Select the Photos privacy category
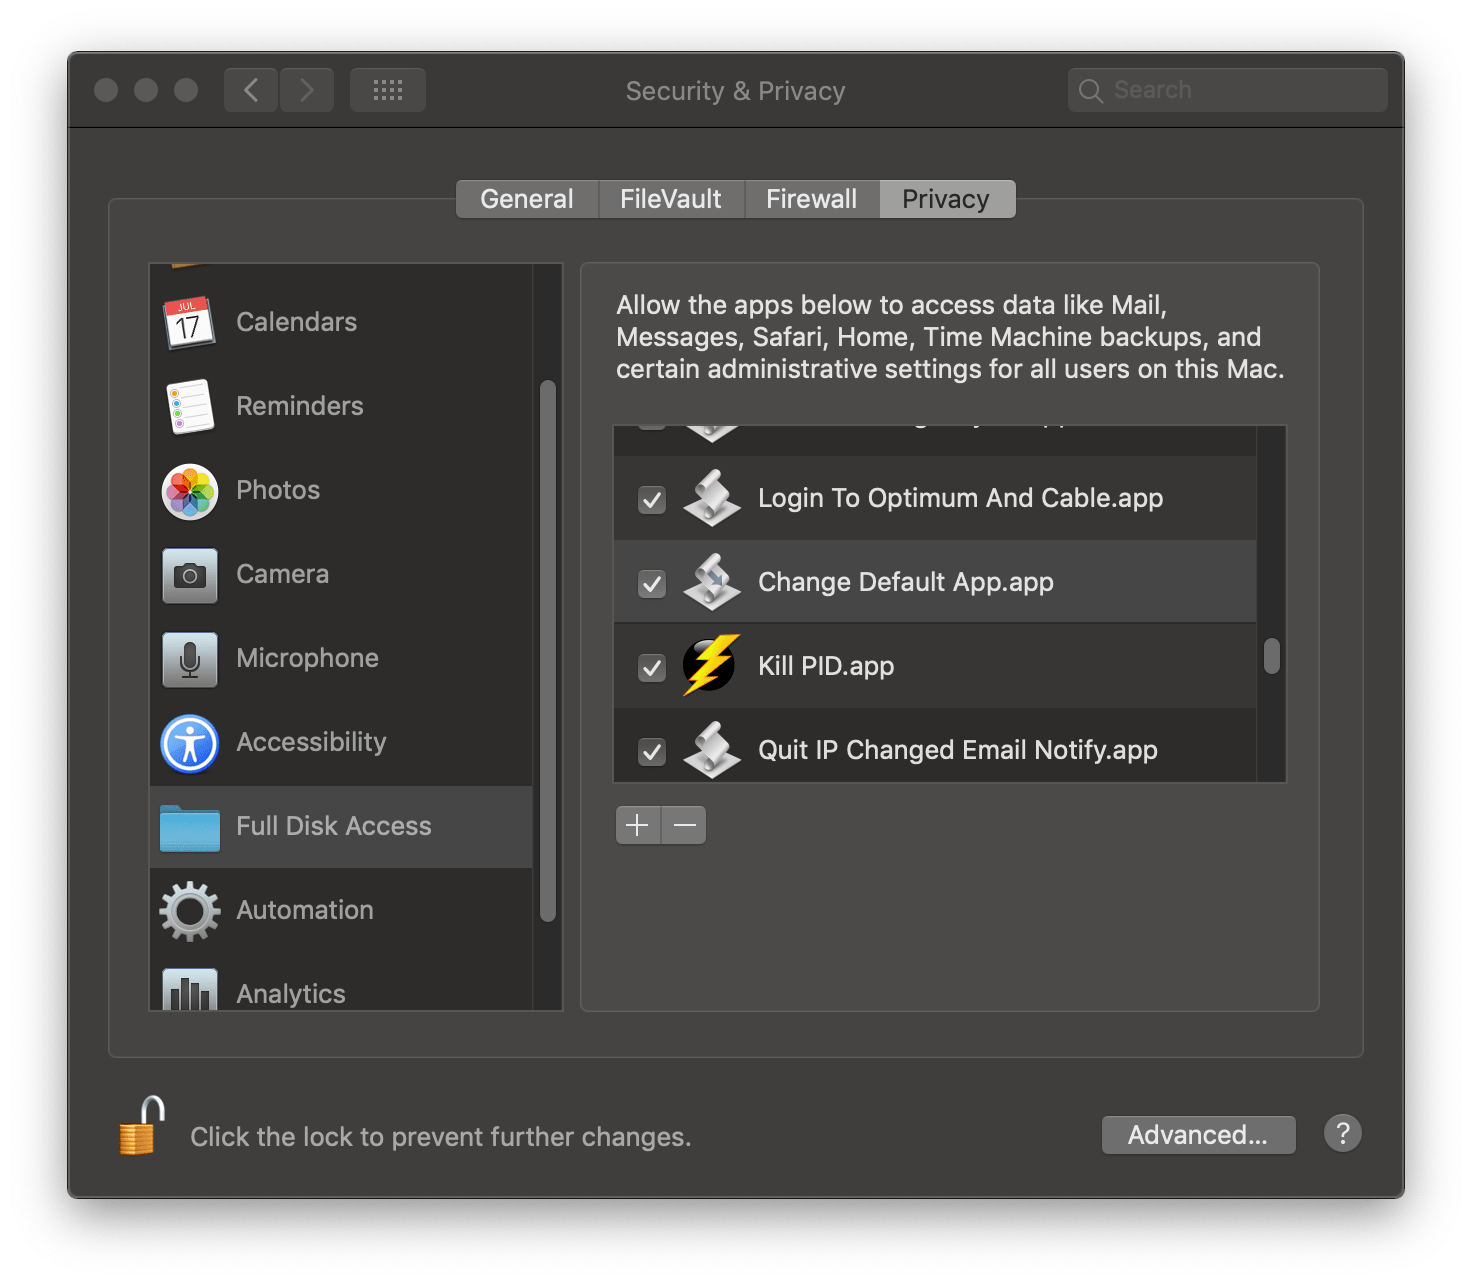 189,490
